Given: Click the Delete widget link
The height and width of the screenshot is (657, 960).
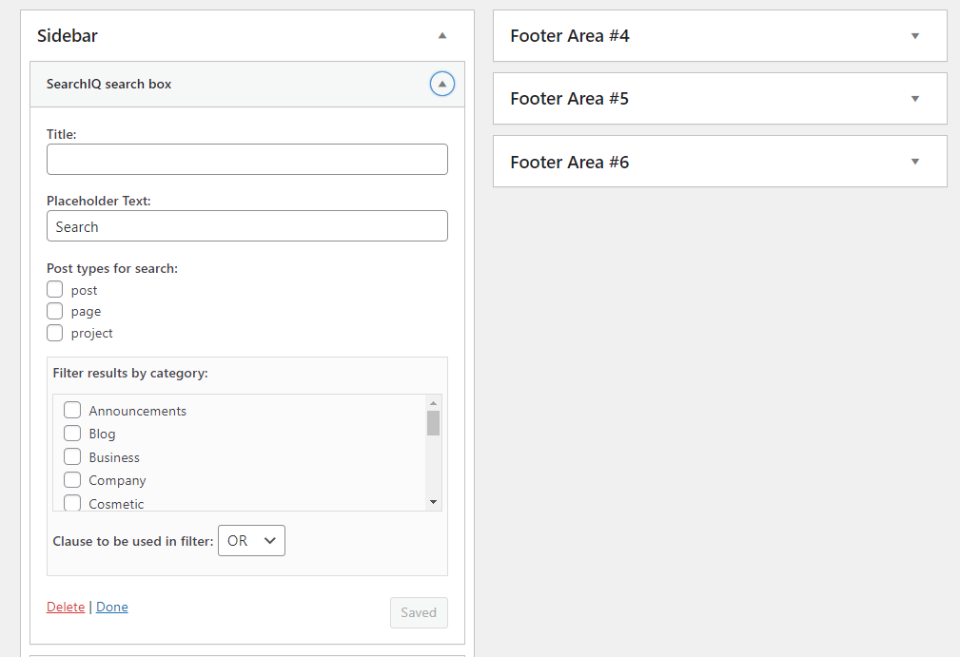Looking at the screenshot, I should (x=65, y=607).
